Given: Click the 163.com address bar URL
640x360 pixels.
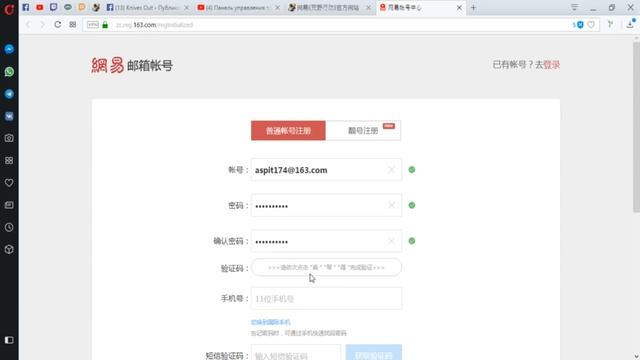Looking at the screenshot, I should click(154, 25).
